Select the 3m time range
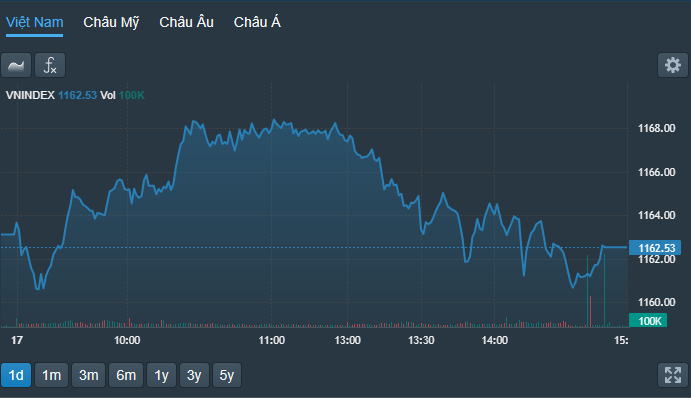Screen dimensions: 691x398 [89, 375]
